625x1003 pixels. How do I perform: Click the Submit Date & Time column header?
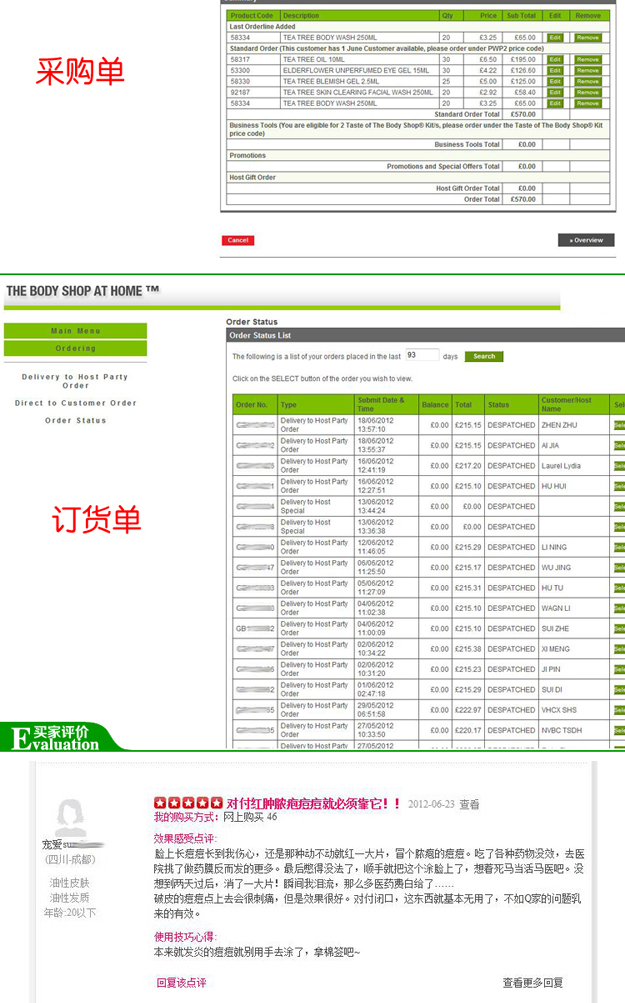tap(380, 405)
